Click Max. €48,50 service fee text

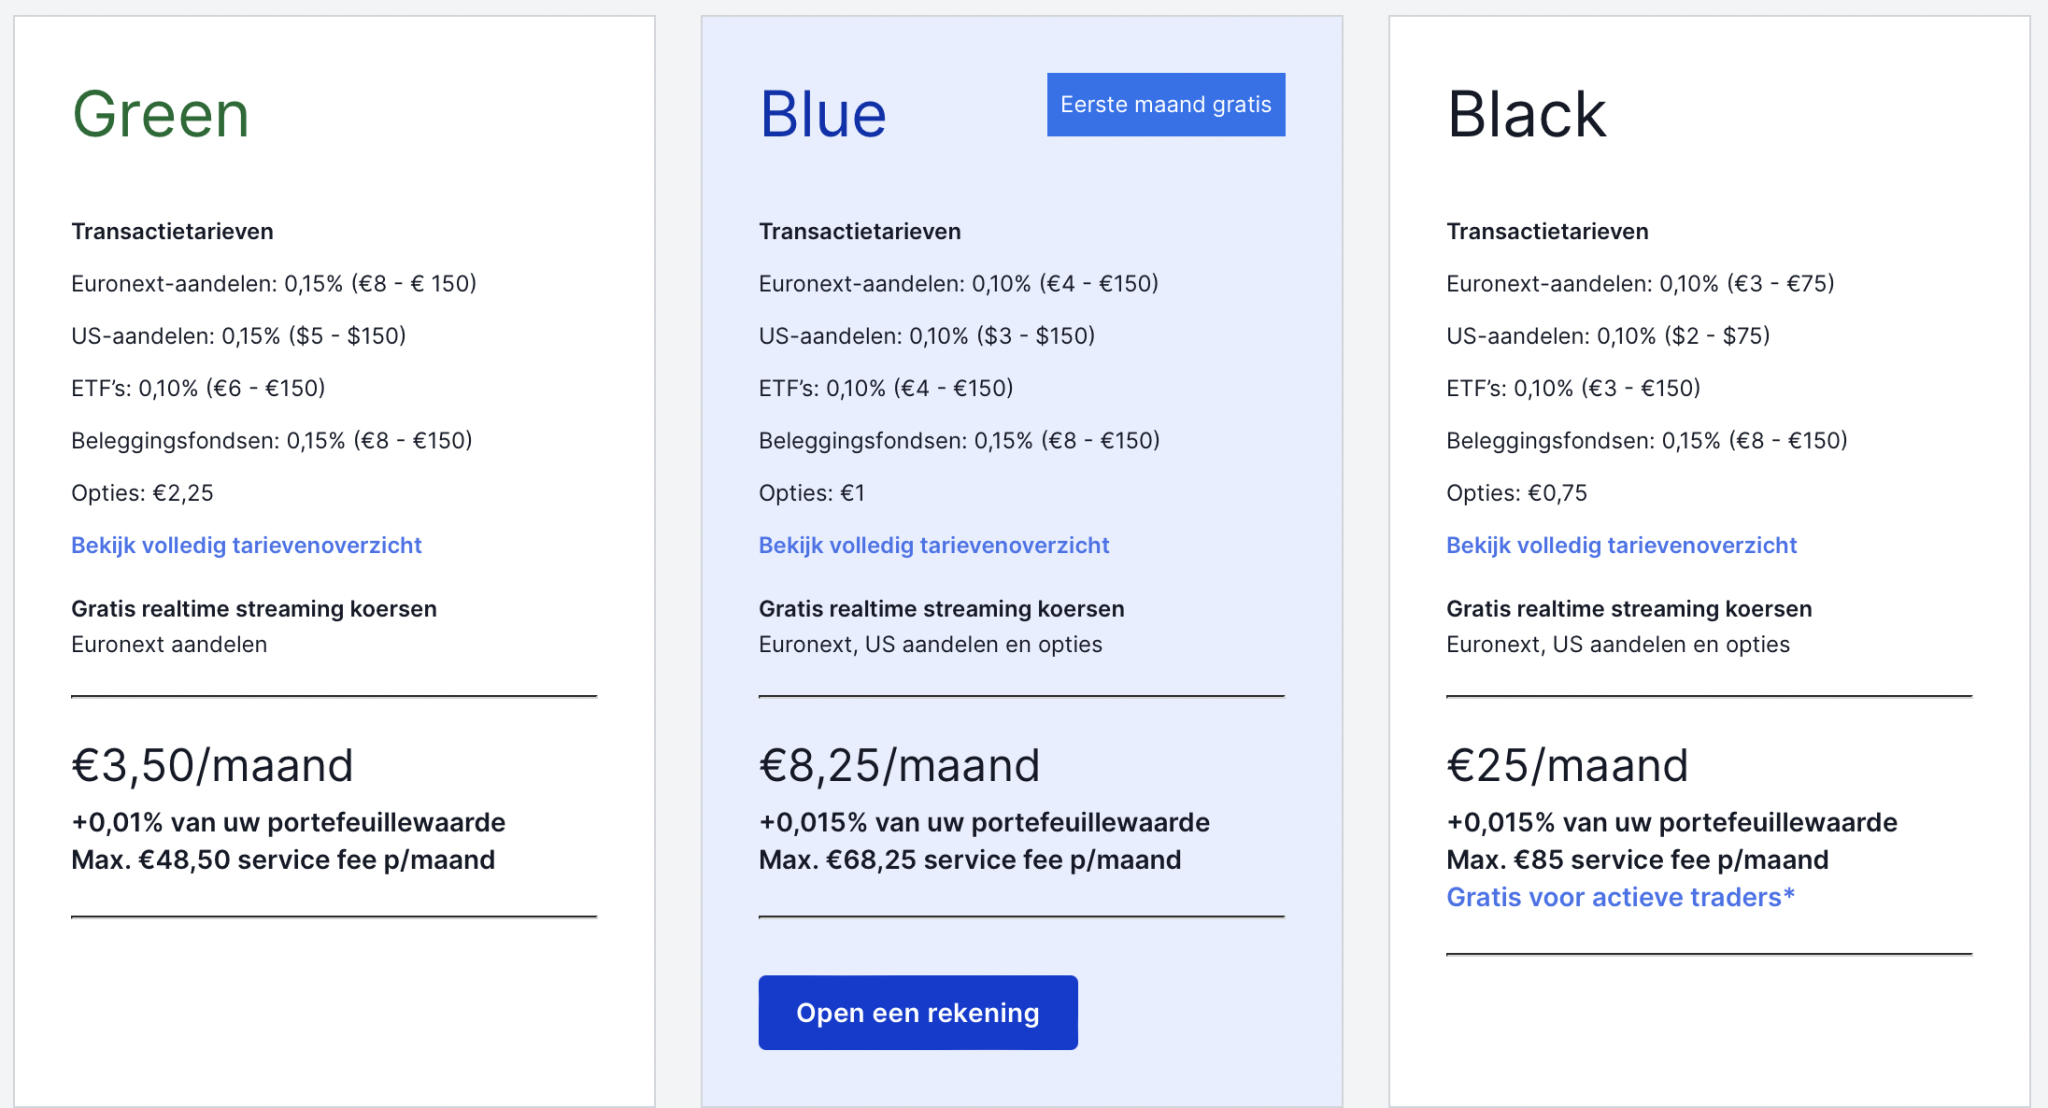pyautogui.click(x=283, y=860)
